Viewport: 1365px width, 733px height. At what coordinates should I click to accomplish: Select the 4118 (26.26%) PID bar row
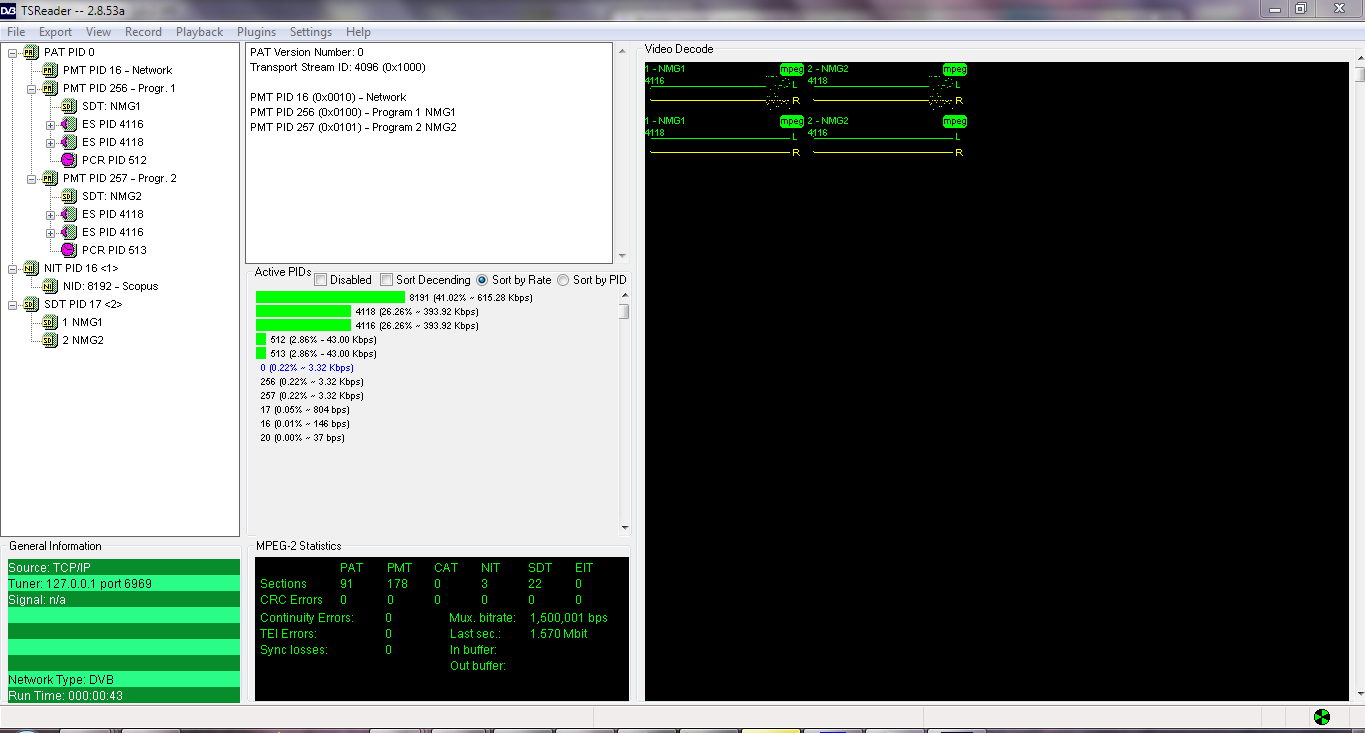point(367,311)
